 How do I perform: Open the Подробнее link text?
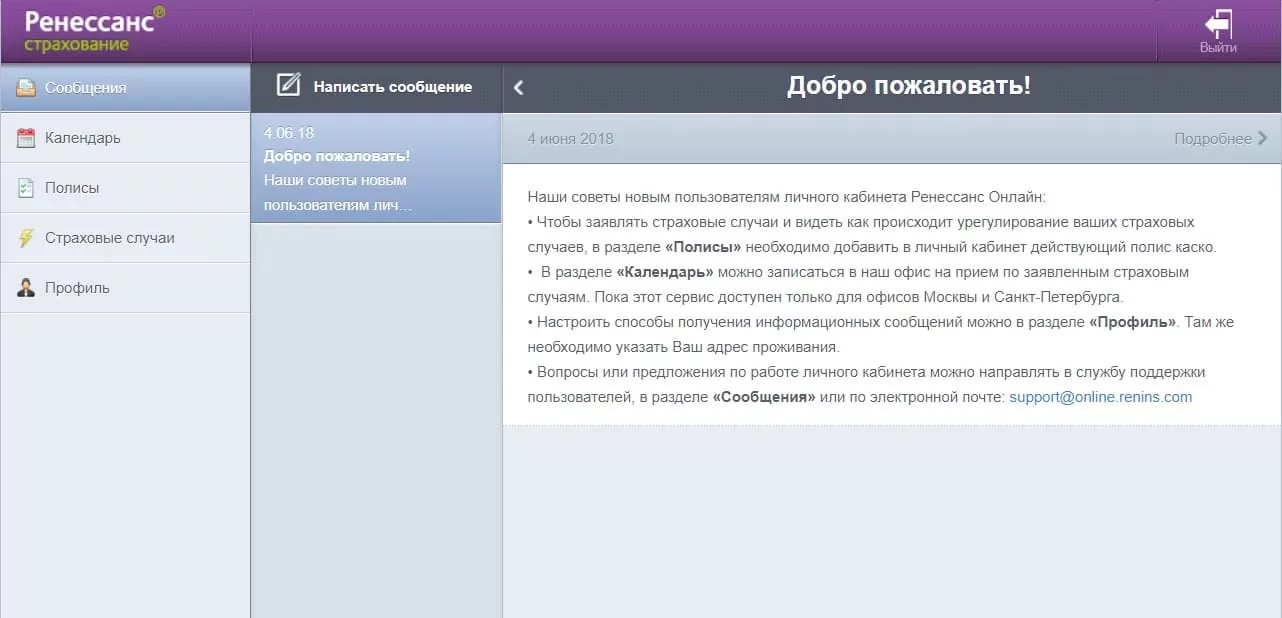[1212, 138]
